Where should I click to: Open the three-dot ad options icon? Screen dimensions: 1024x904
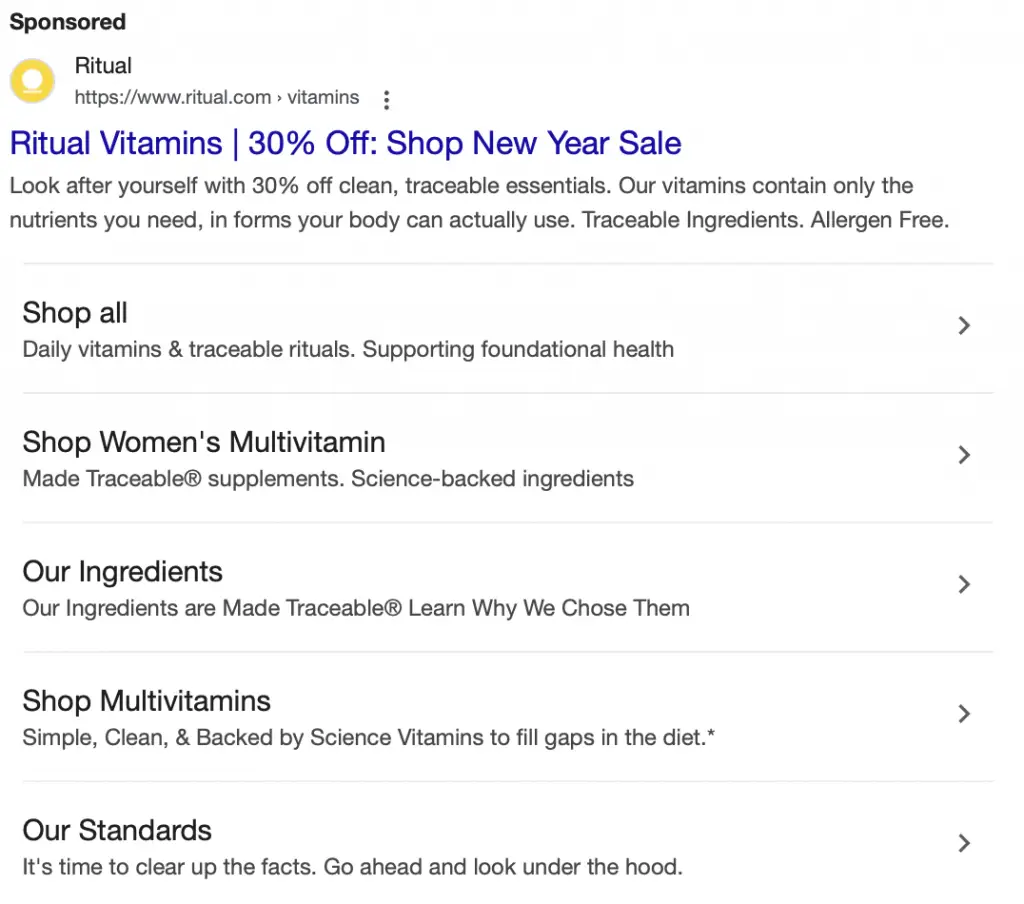[x=386, y=100]
